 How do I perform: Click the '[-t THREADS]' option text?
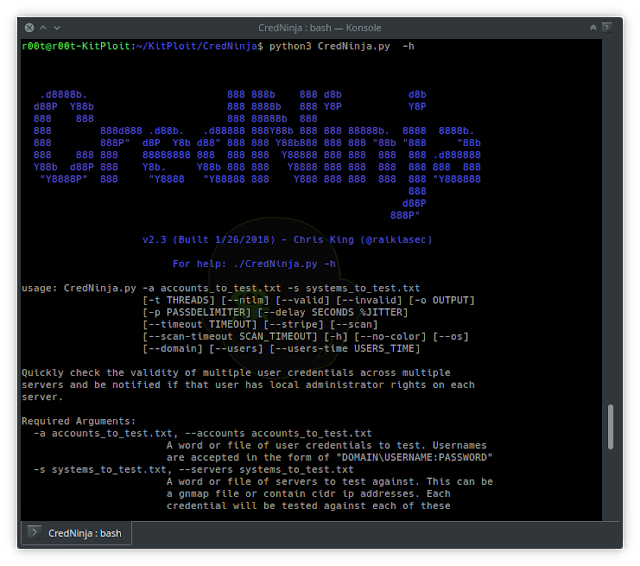[x=178, y=300]
